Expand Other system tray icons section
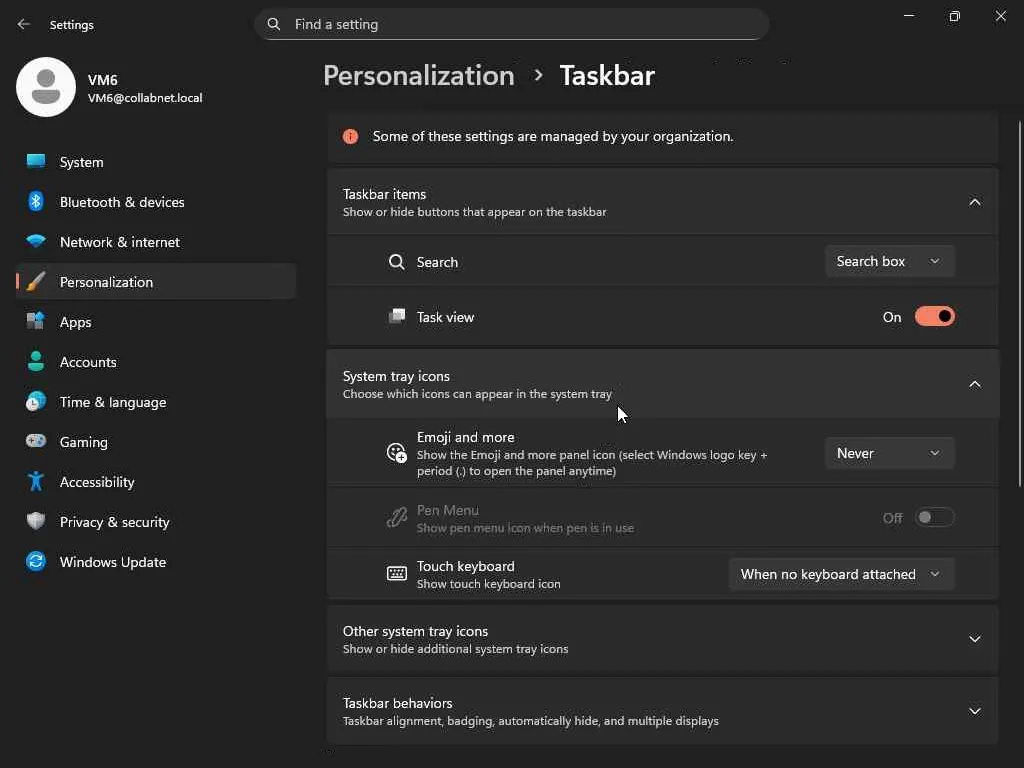1024x768 pixels. [x=974, y=639]
